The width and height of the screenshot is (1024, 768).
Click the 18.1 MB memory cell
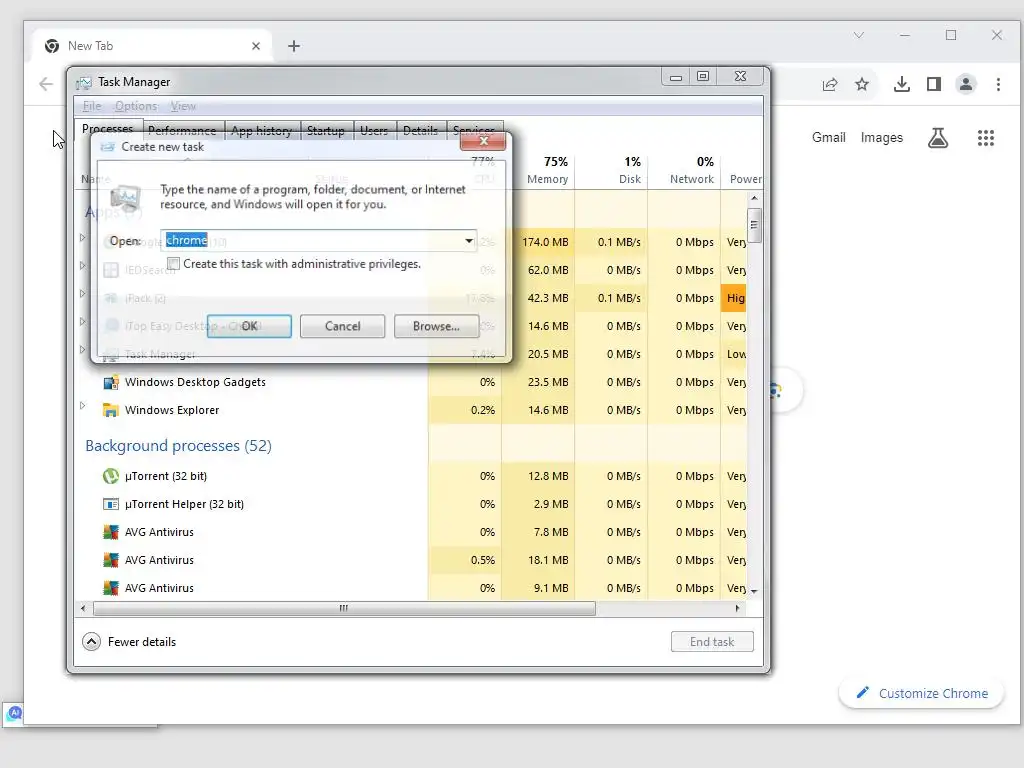tap(539, 560)
